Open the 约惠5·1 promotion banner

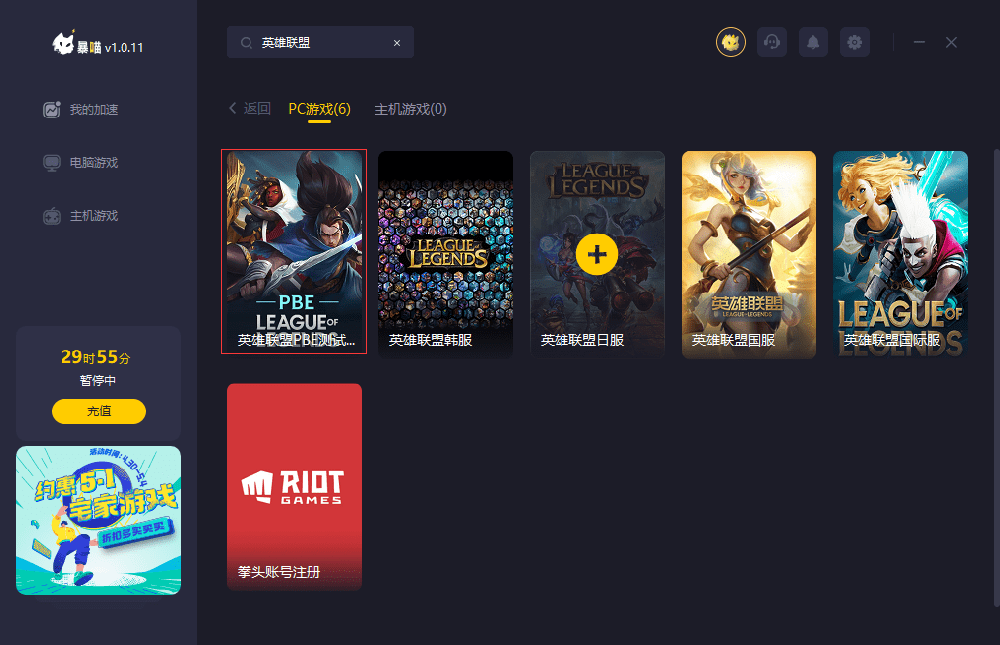click(98, 520)
